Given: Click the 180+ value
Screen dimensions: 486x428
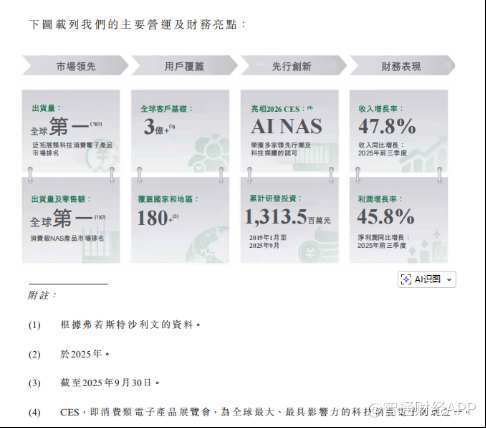Looking at the screenshot, I should click(158, 218).
